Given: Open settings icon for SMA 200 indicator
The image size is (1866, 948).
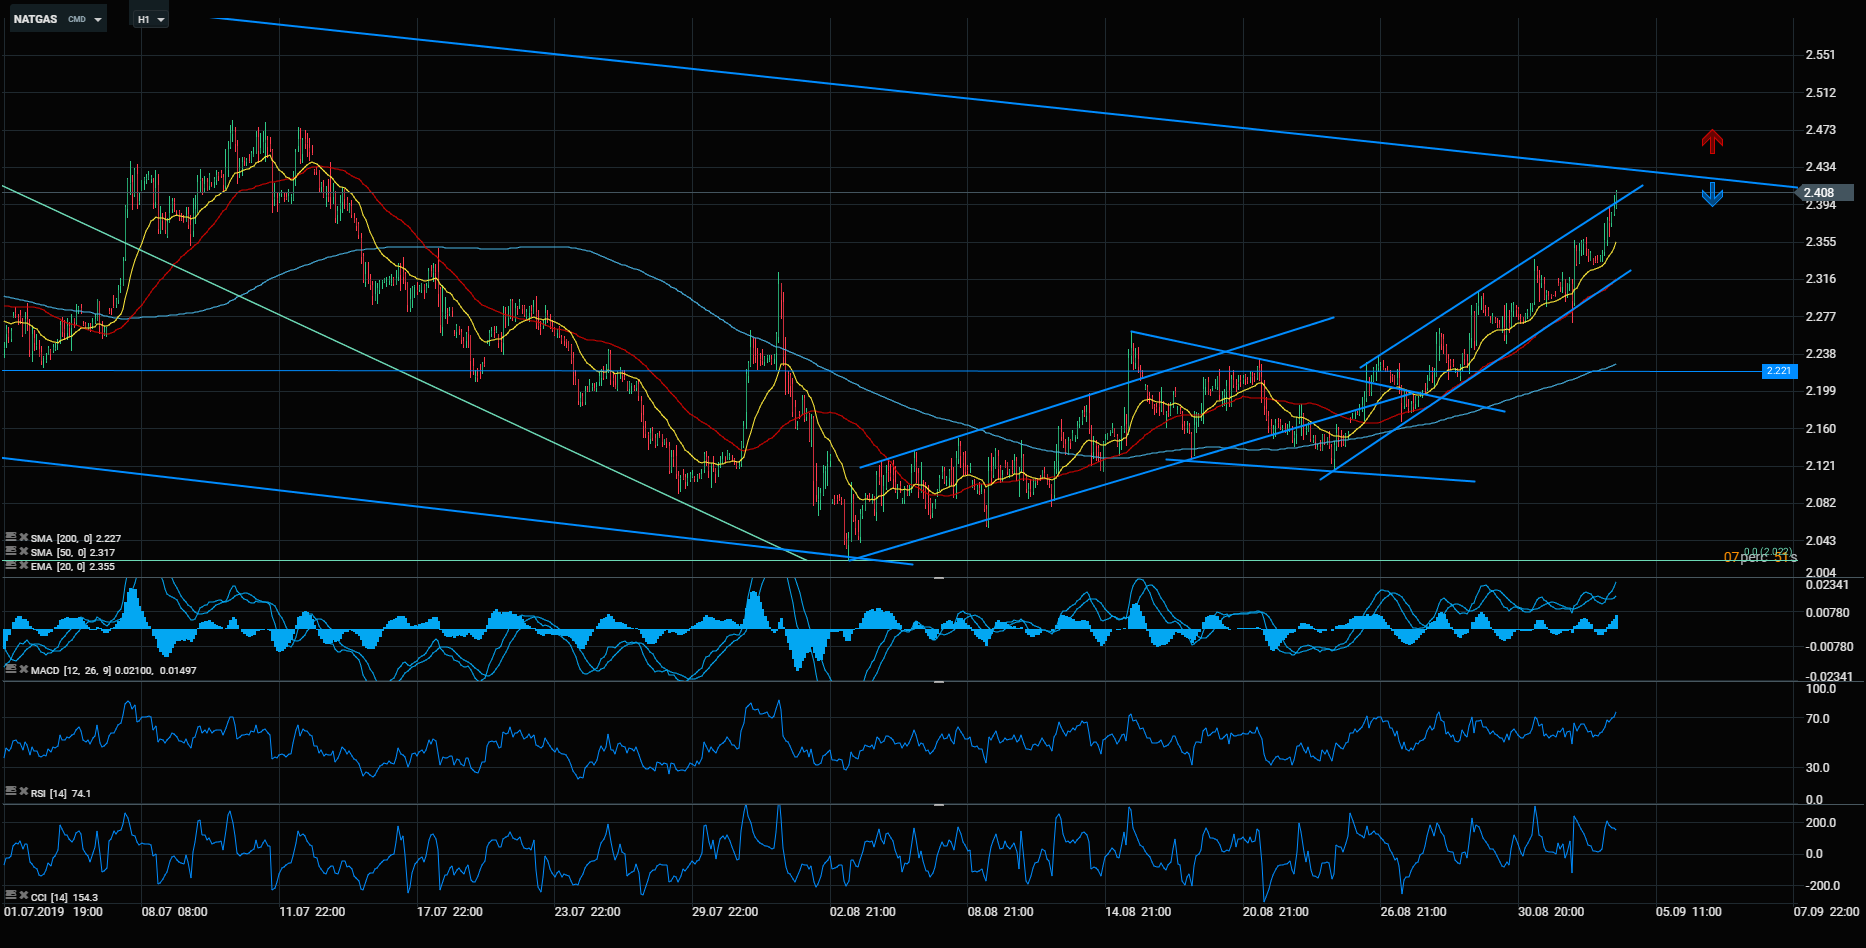Looking at the screenshot, I should (x=11, y=537).
